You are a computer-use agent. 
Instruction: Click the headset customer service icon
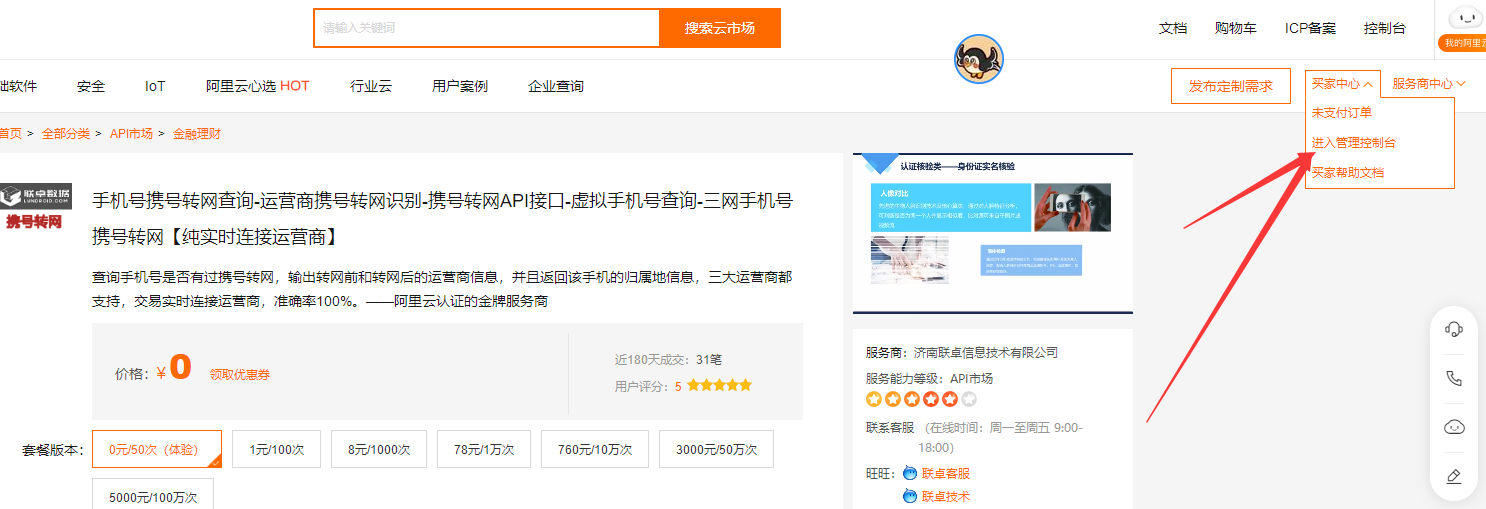tap(1455, 328)
